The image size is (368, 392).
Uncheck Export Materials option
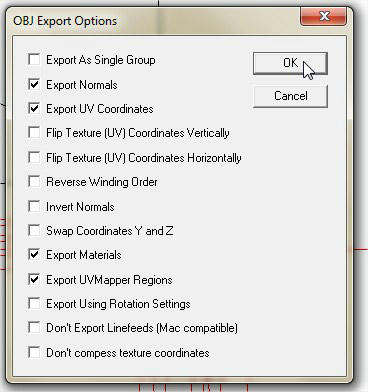coord(35,255)
